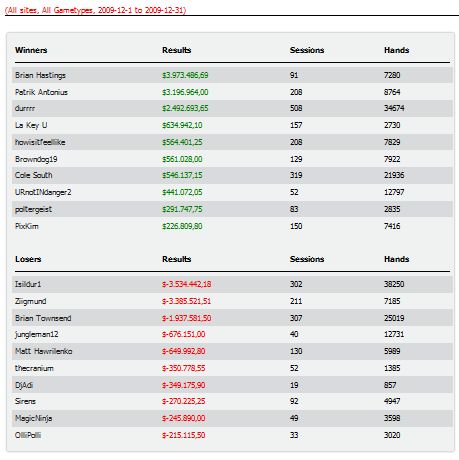Screen dimensions: 459x460
Task: Click Isildur1's $-3.534.442,18 result
Action: point(186,284)
